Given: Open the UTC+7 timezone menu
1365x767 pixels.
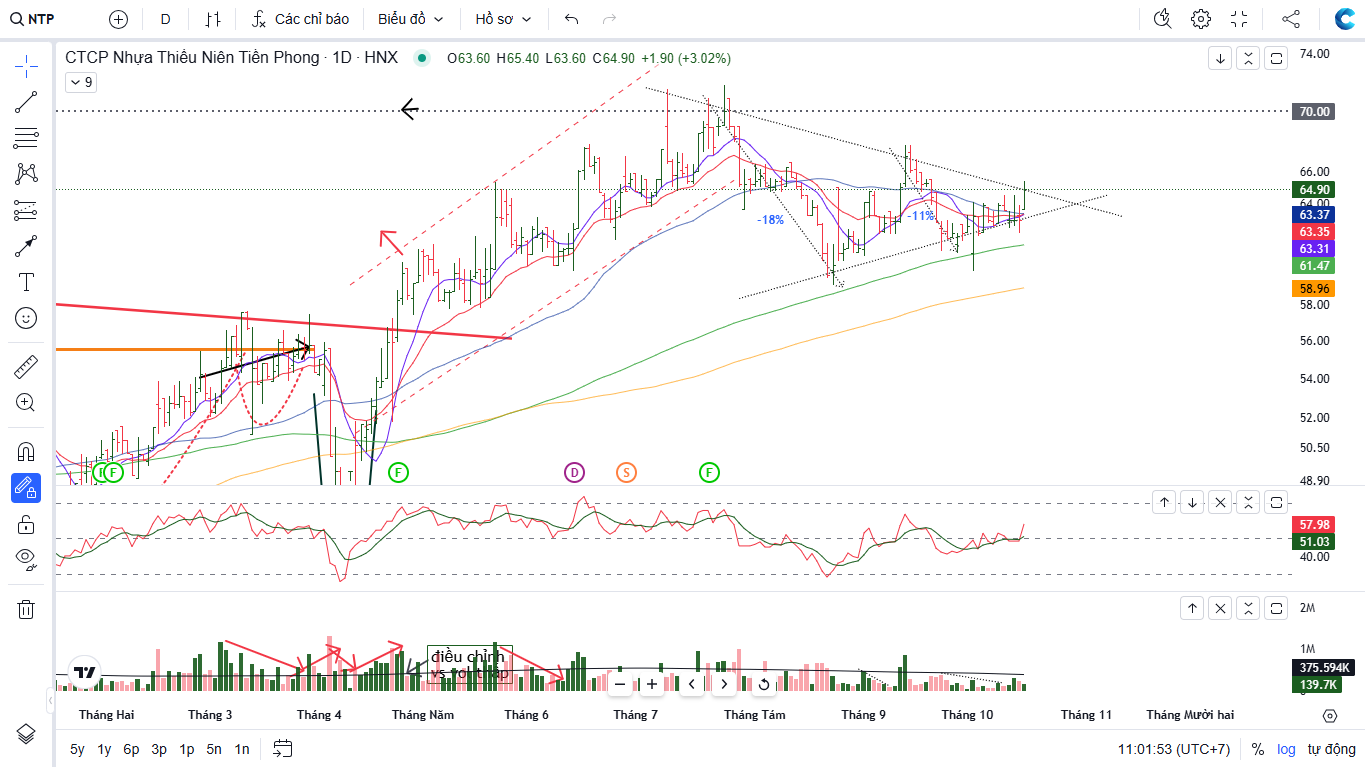Looking at the screenshot, I should (x=1174, y=749).
